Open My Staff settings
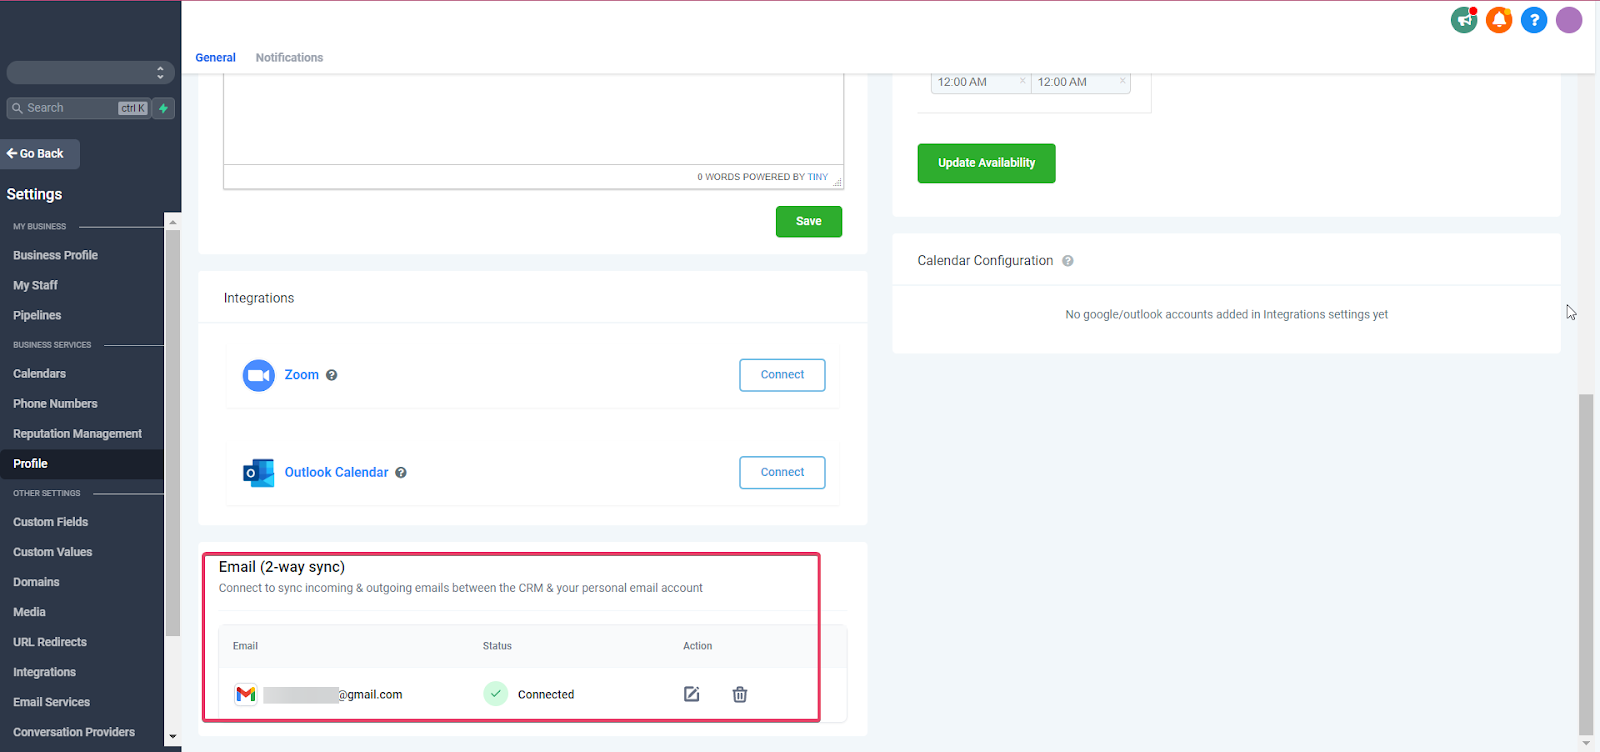The width and height of the screenshot is (1600, 752). pyautogui.click(x=35, y=285)
